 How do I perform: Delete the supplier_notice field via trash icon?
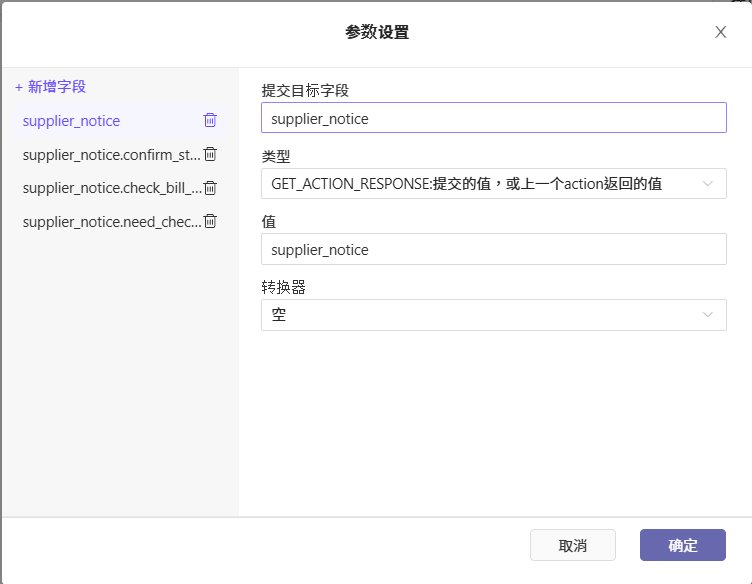point(210,120)
